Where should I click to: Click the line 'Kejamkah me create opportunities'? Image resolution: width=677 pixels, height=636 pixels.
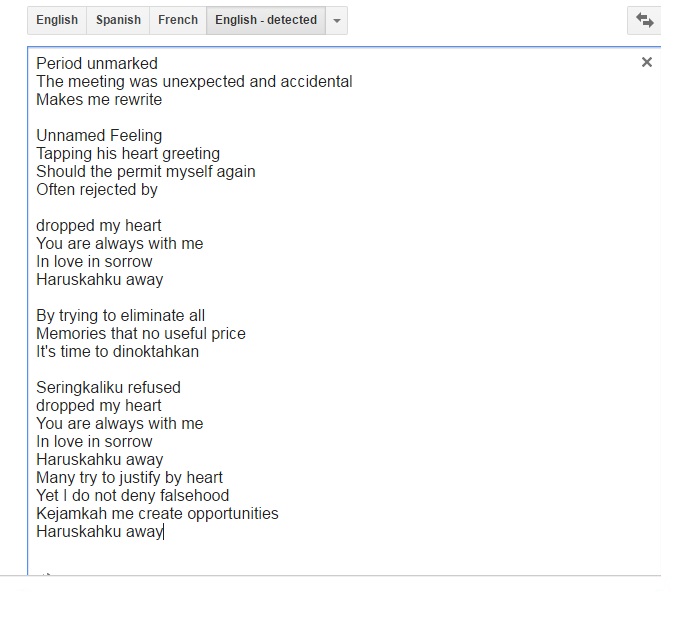157,514
